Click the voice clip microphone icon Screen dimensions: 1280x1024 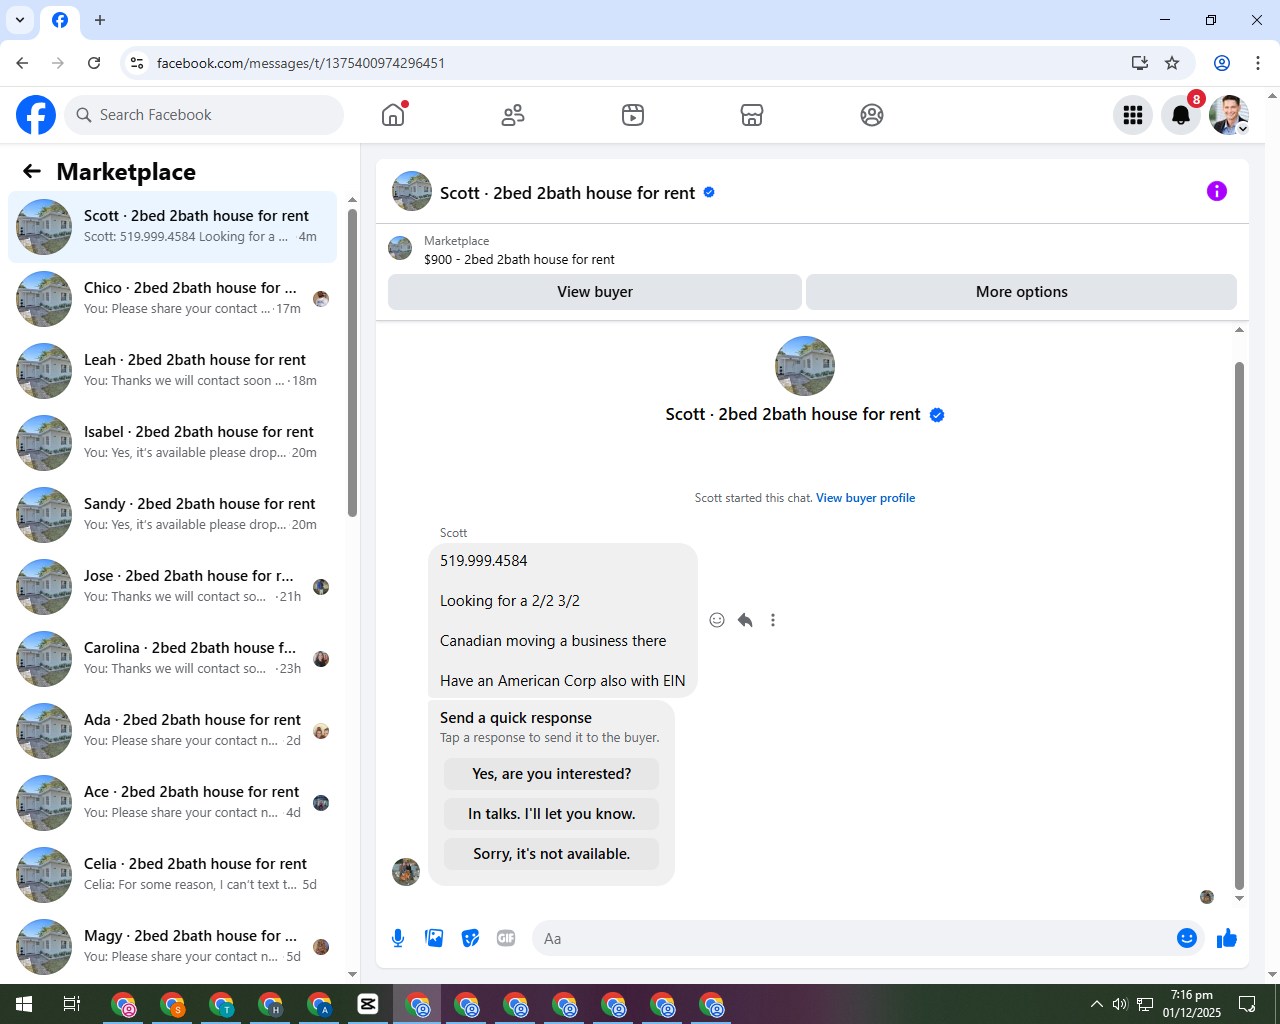pyautogui.click(x=398, y=938)
